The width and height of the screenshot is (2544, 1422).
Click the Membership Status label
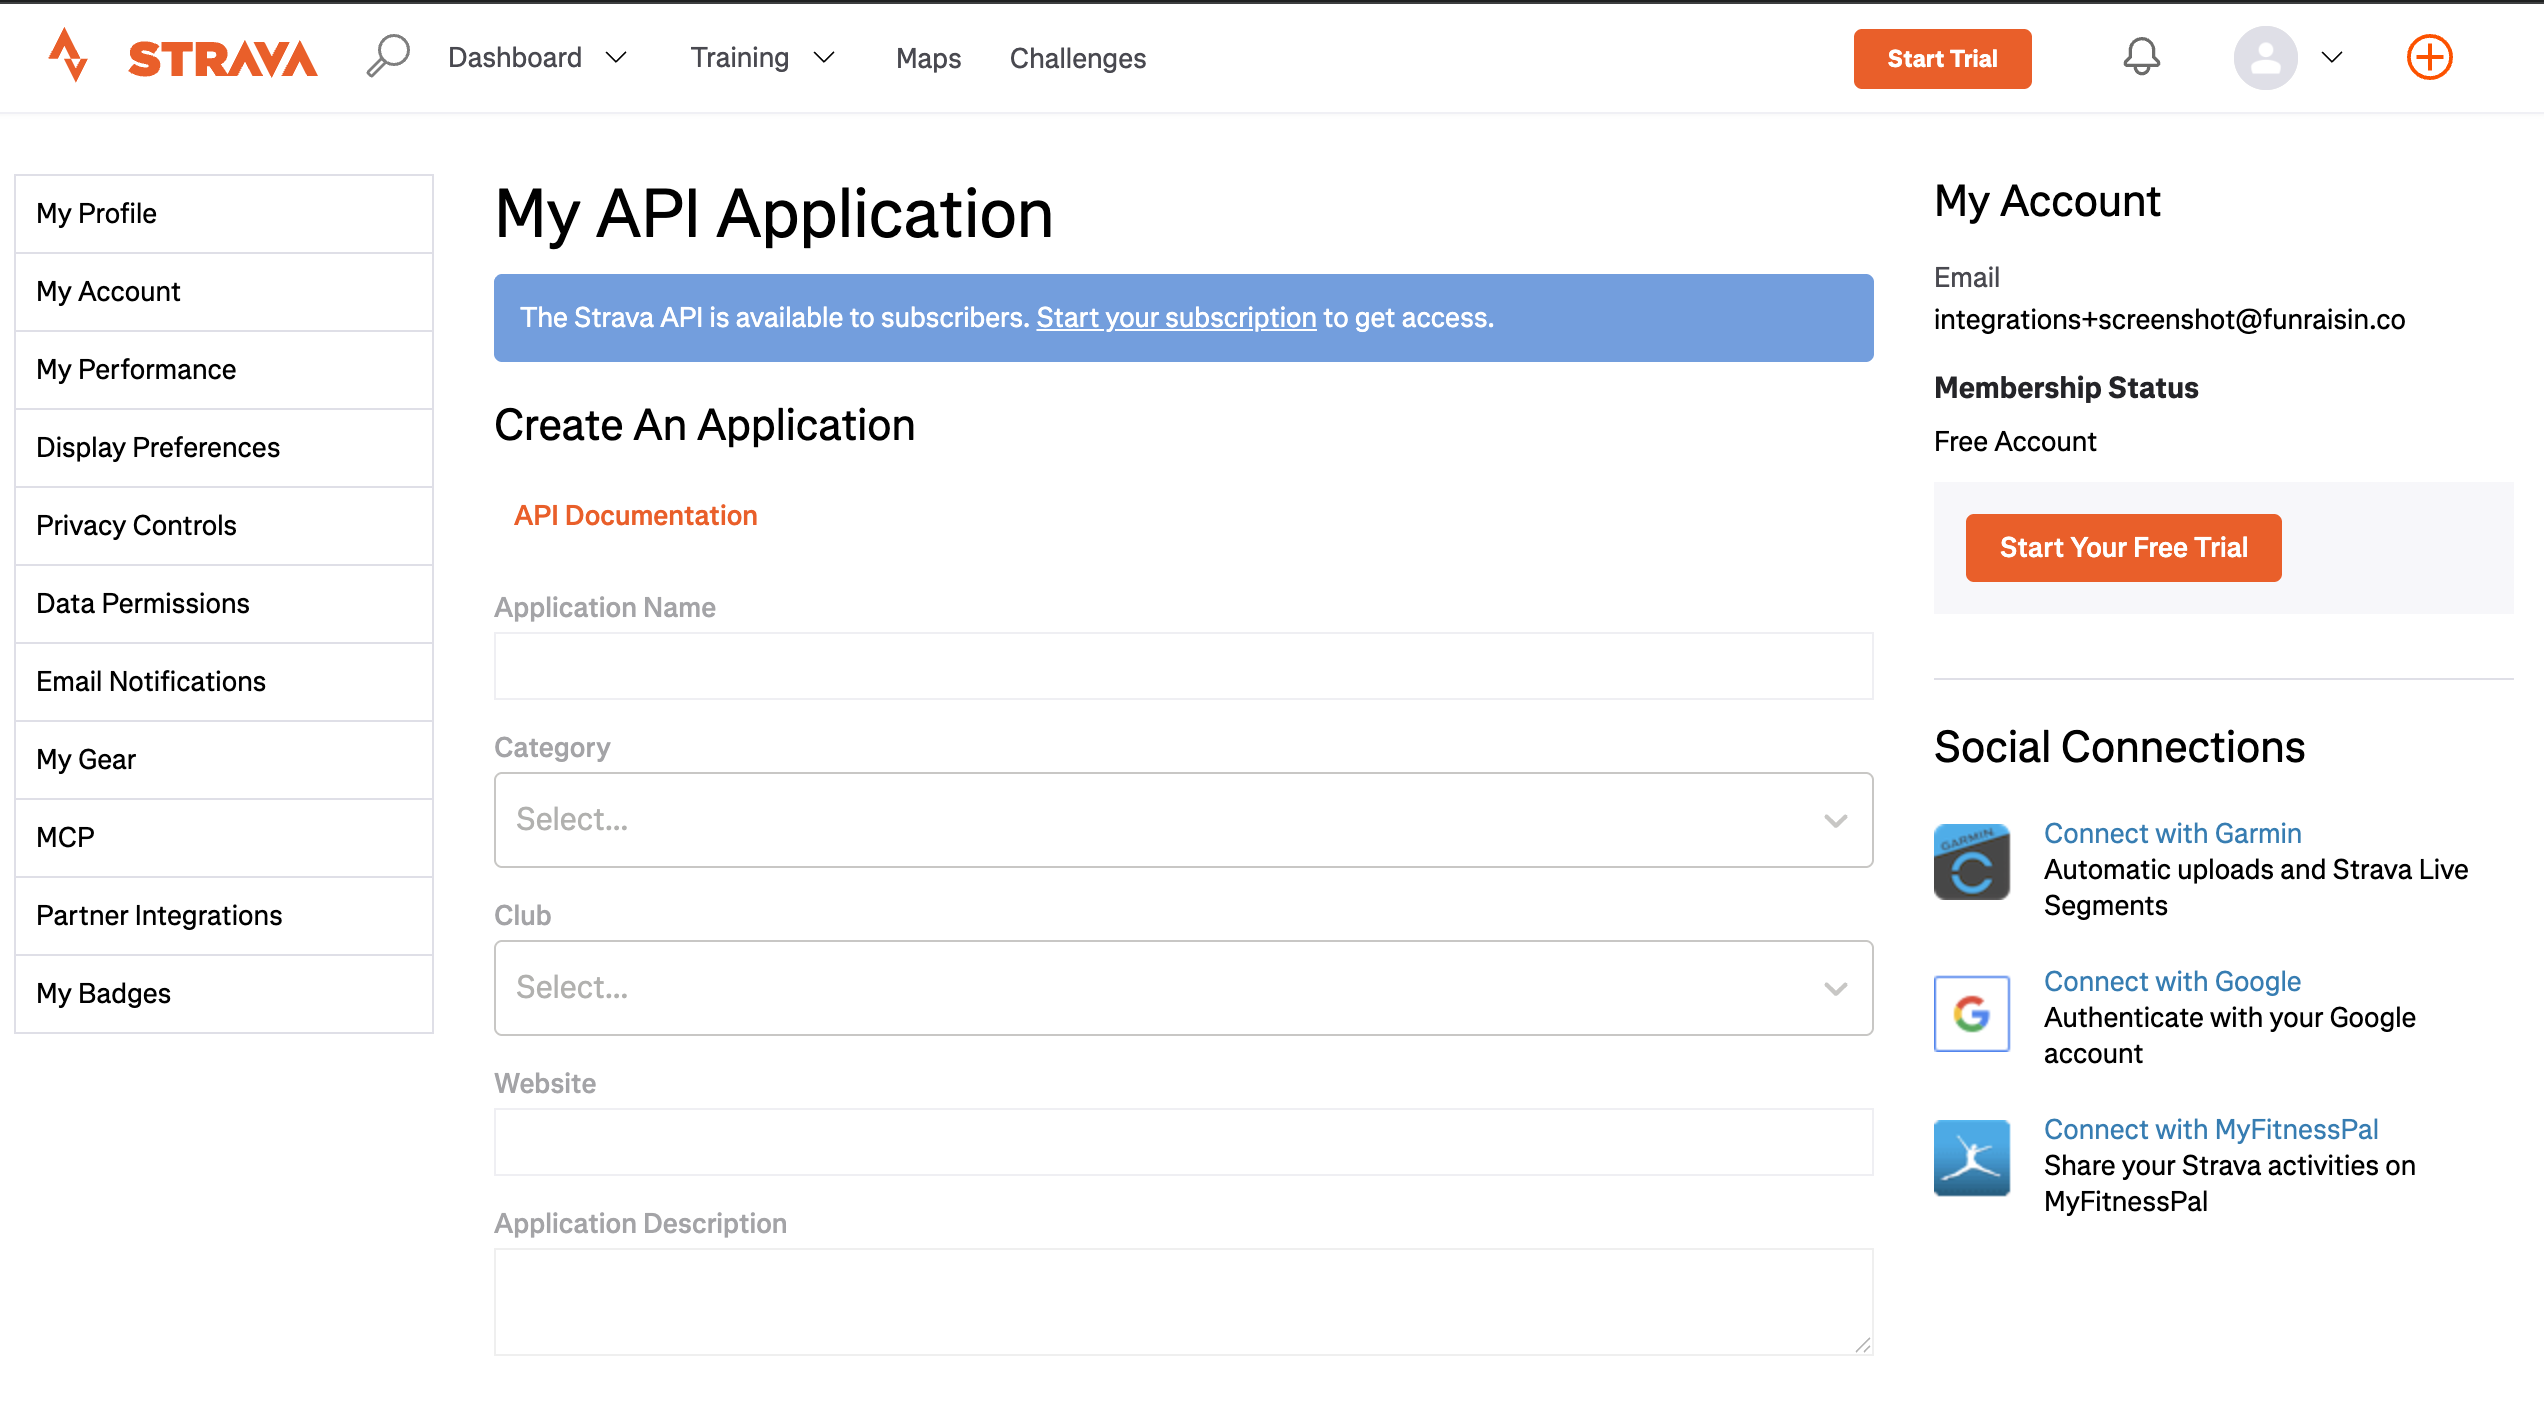2066,388
